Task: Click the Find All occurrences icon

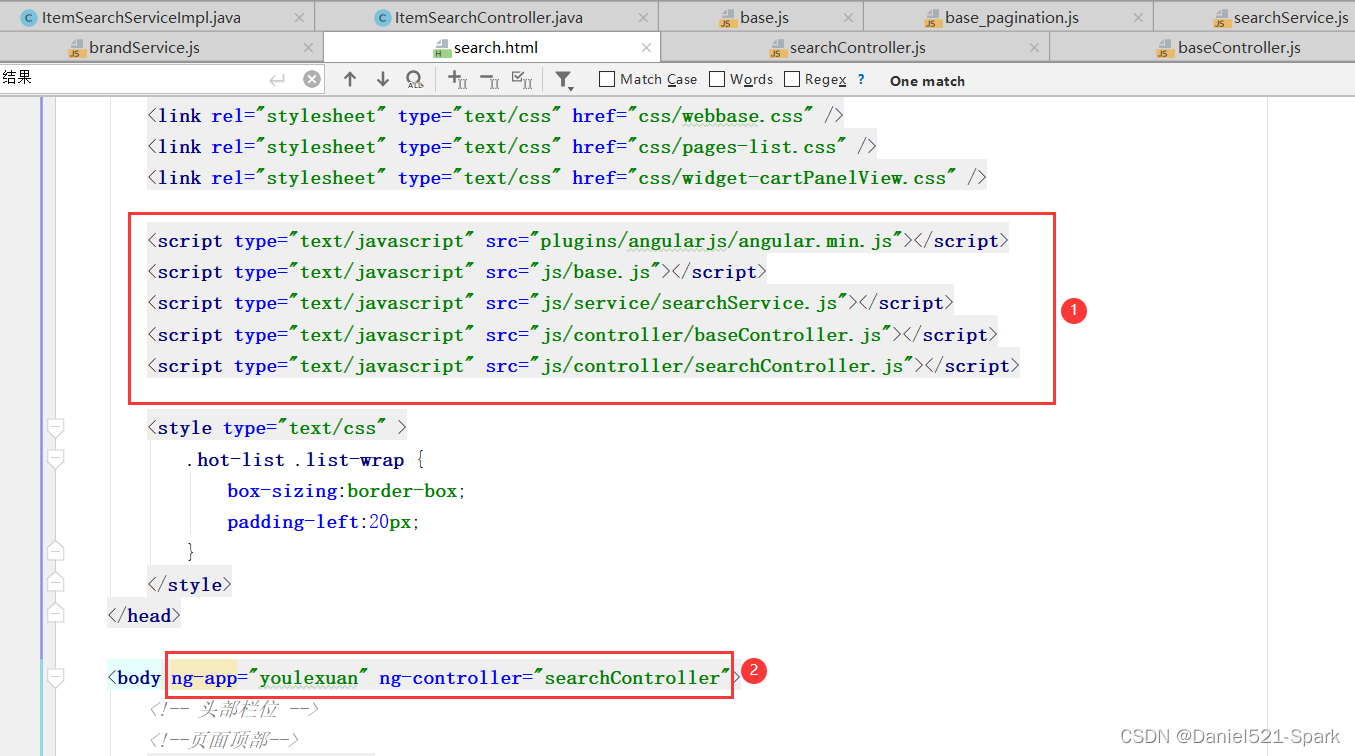Action: (414, 80)
